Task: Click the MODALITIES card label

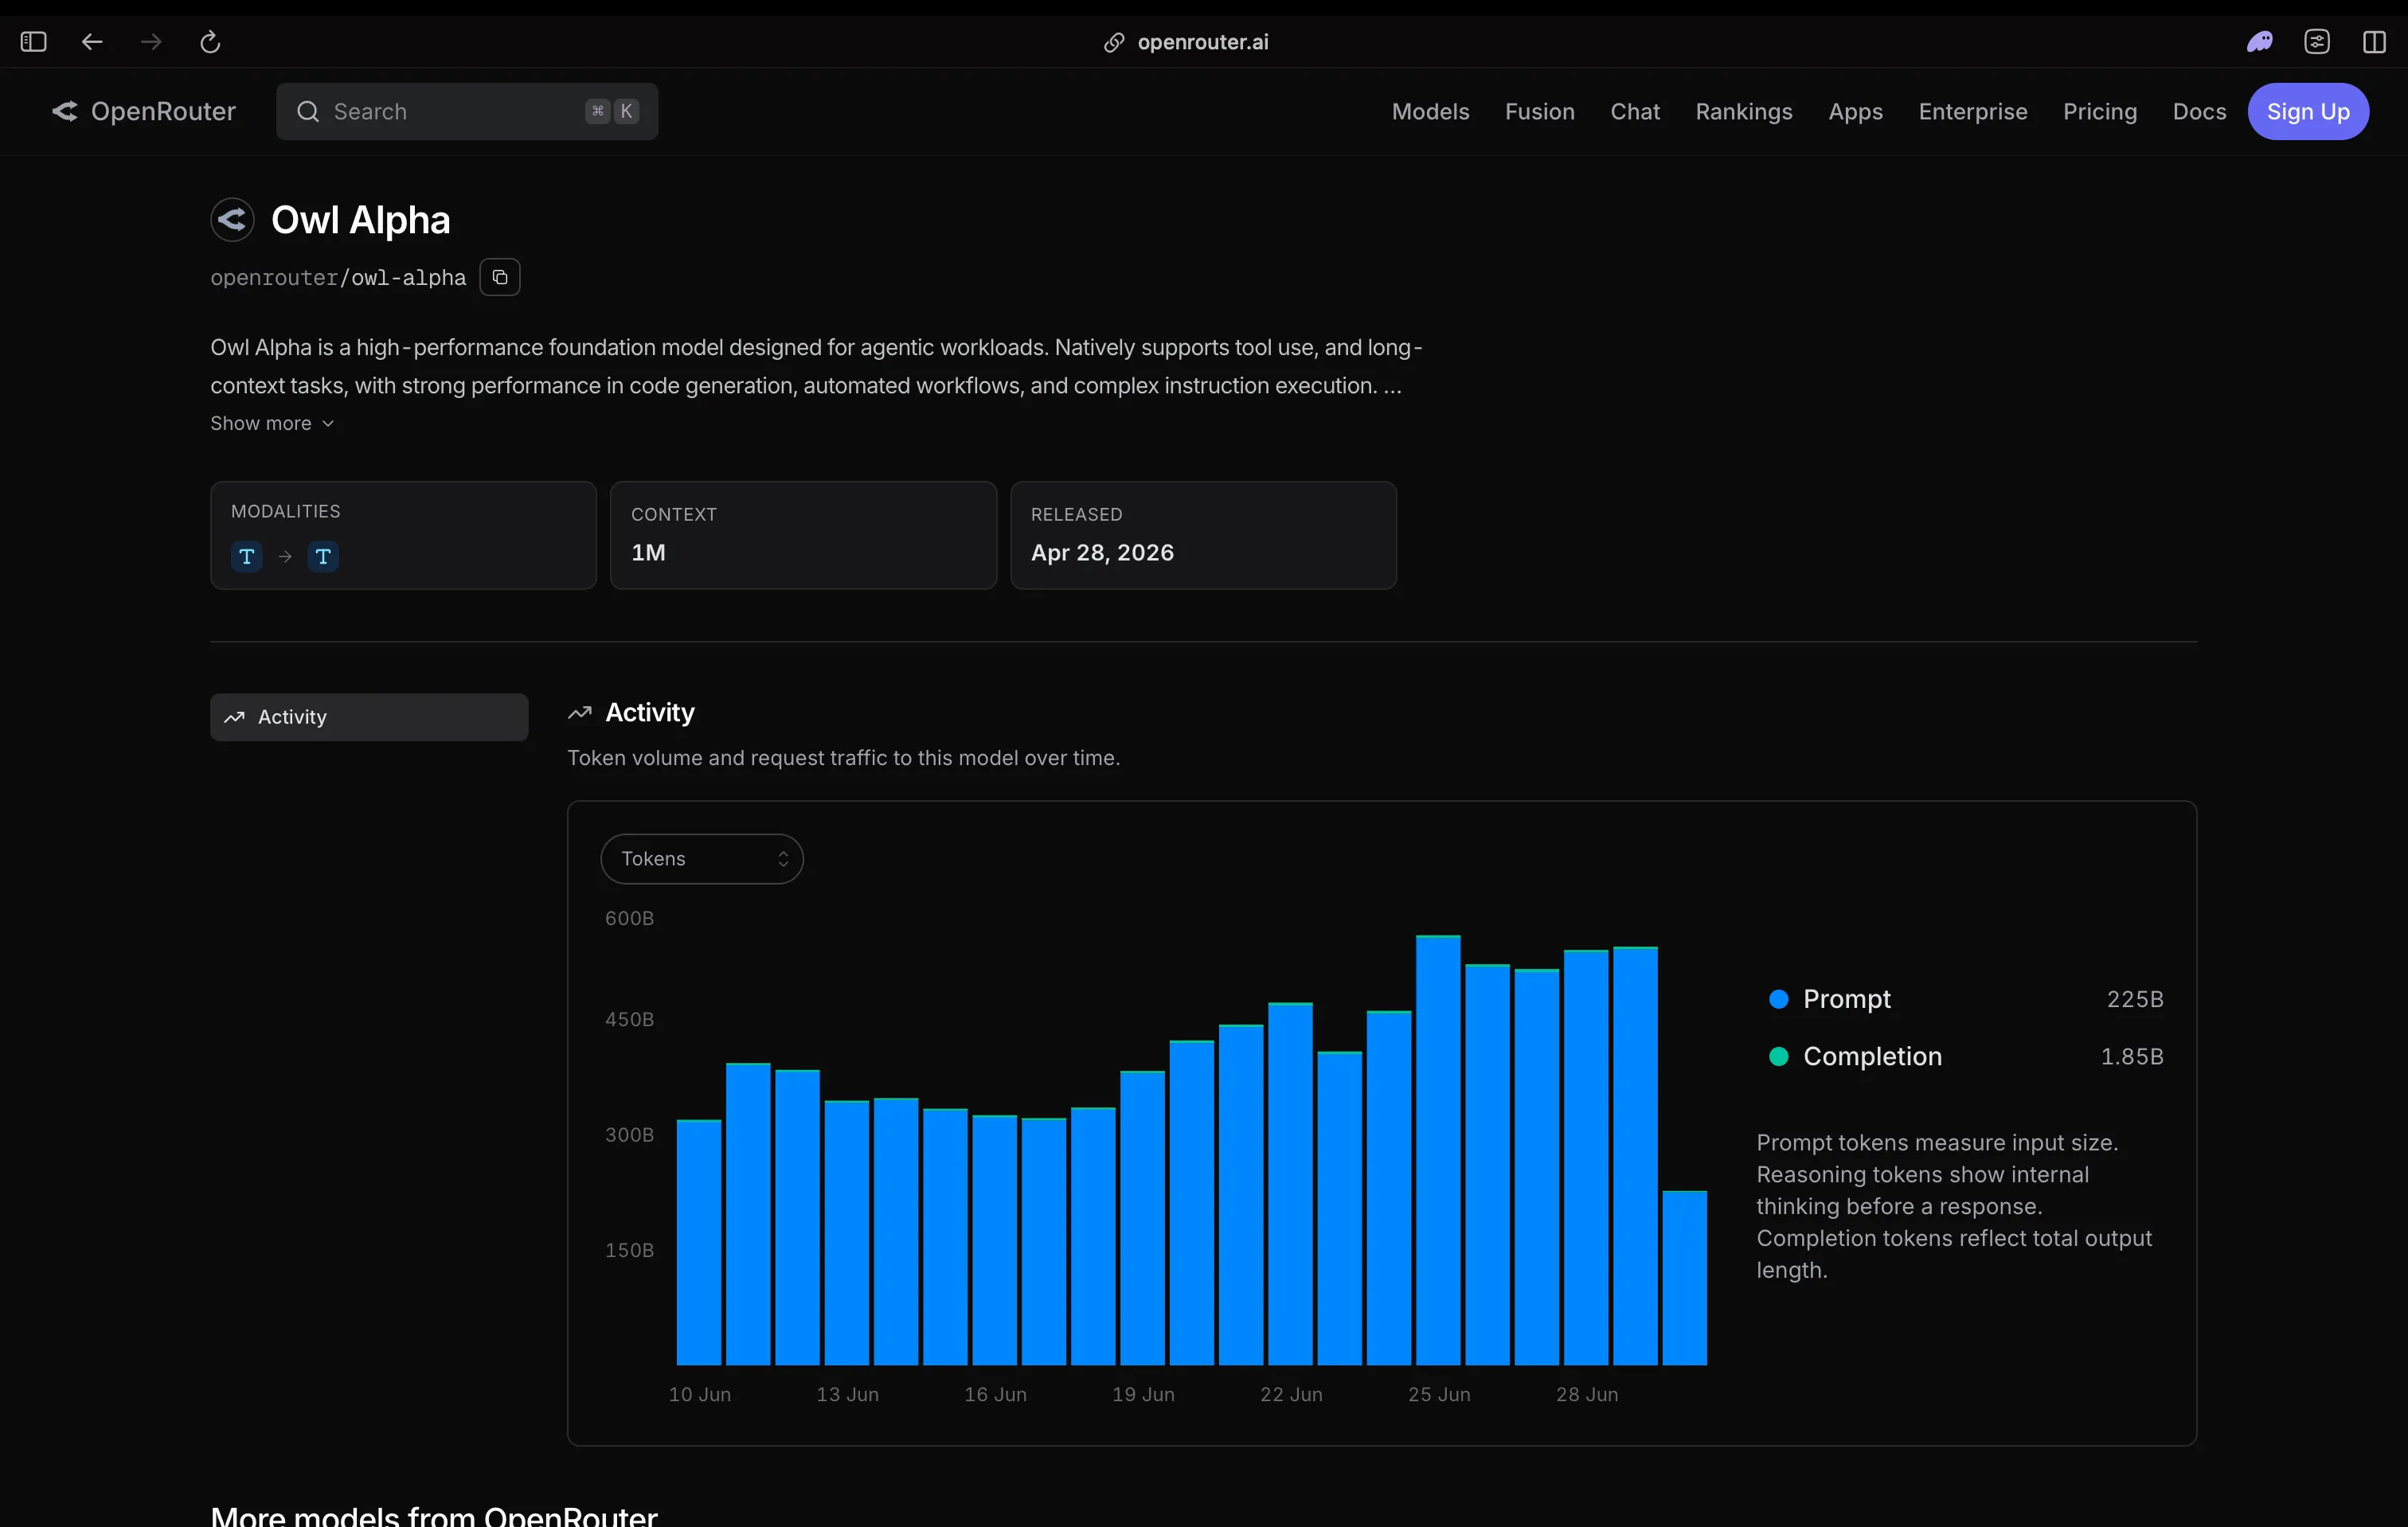Action: [x=285, y=511]
